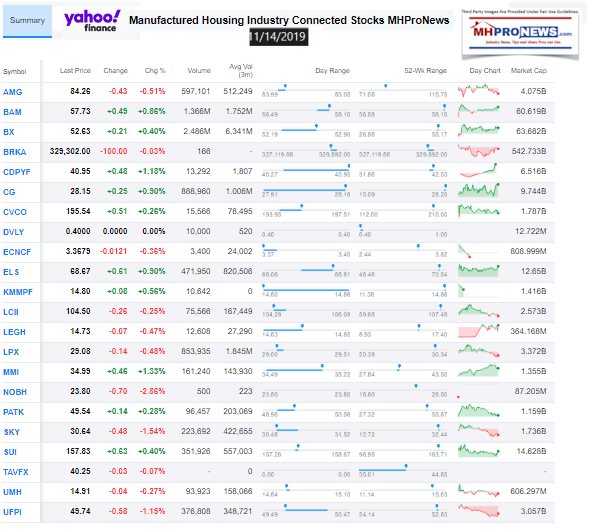This screenshot has height=532, width=589.
Task: Open the CG ticker link
Action: coord(9,192)
